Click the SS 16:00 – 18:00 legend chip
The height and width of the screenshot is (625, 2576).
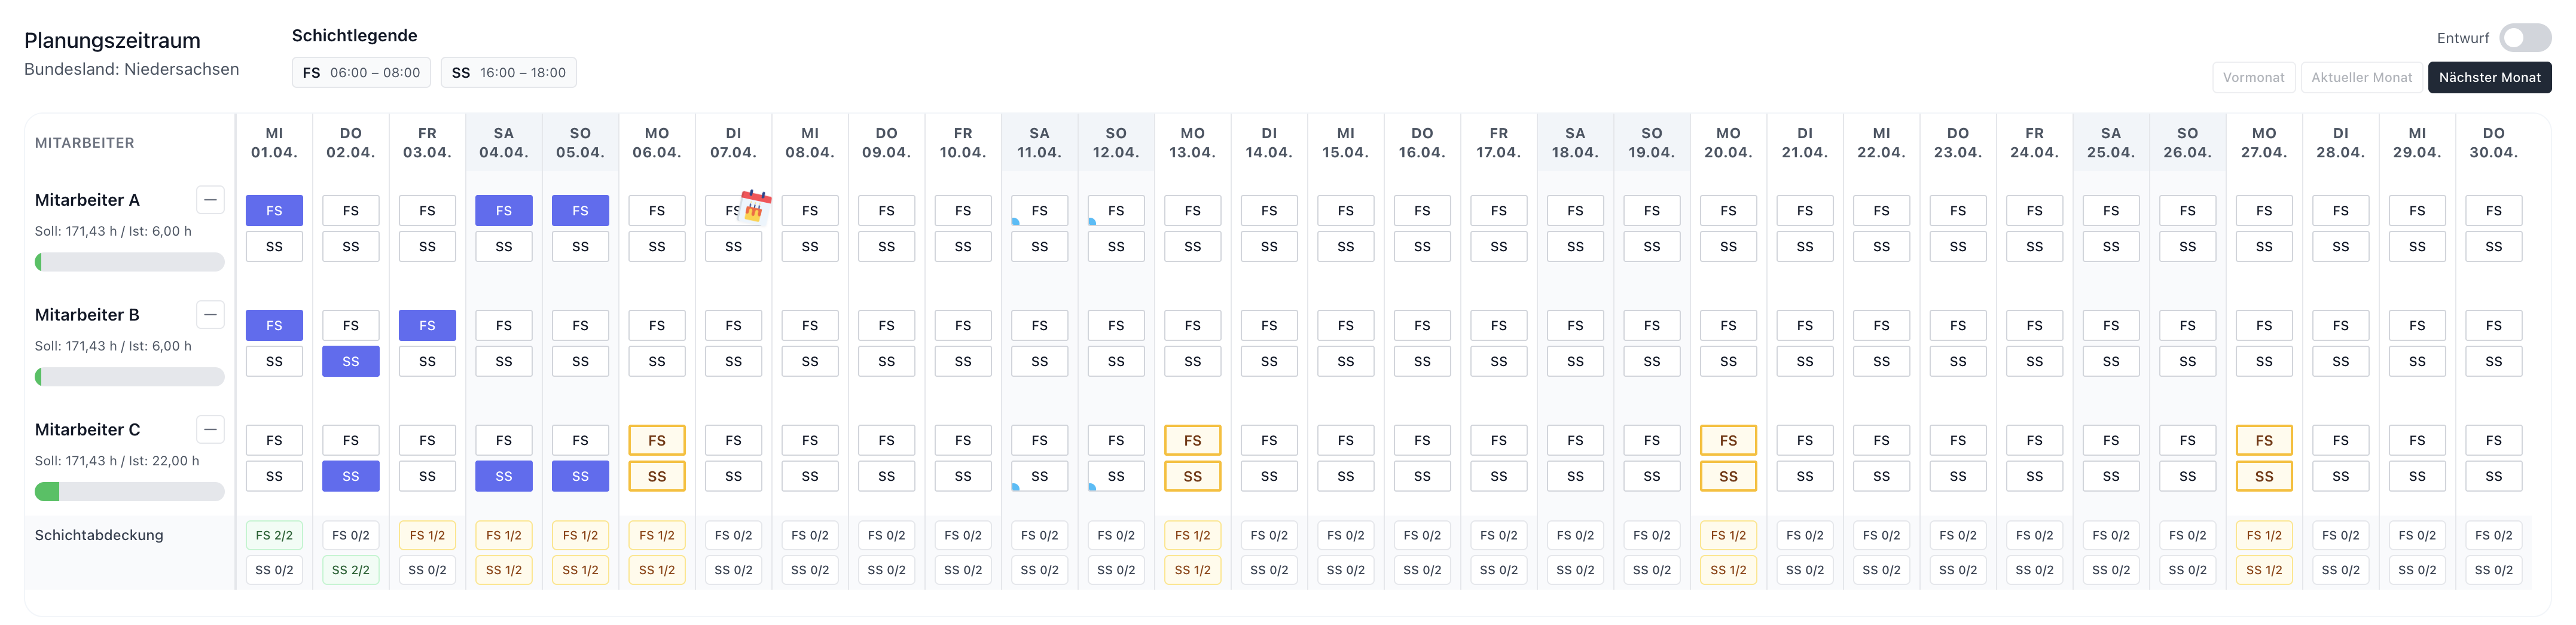tap(508, 73)
